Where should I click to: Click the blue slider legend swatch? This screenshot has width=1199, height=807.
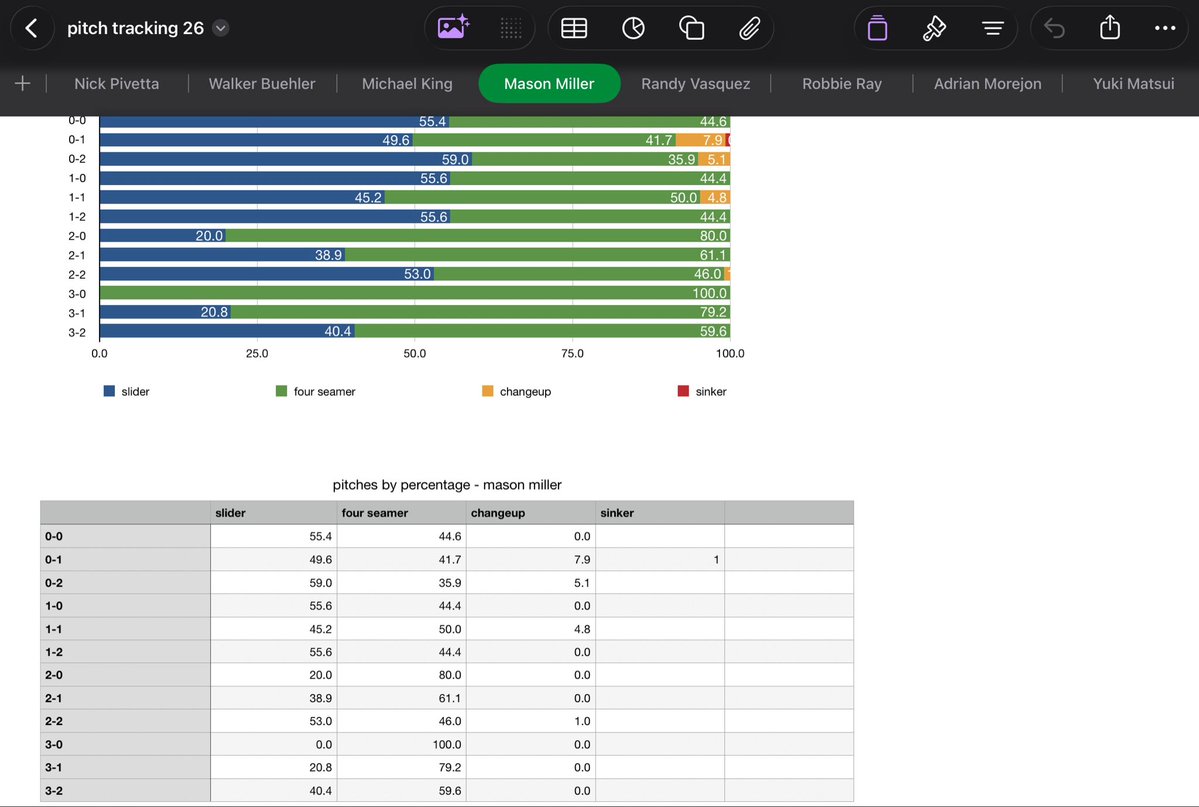pyautogui.click(x=109, y=391)
